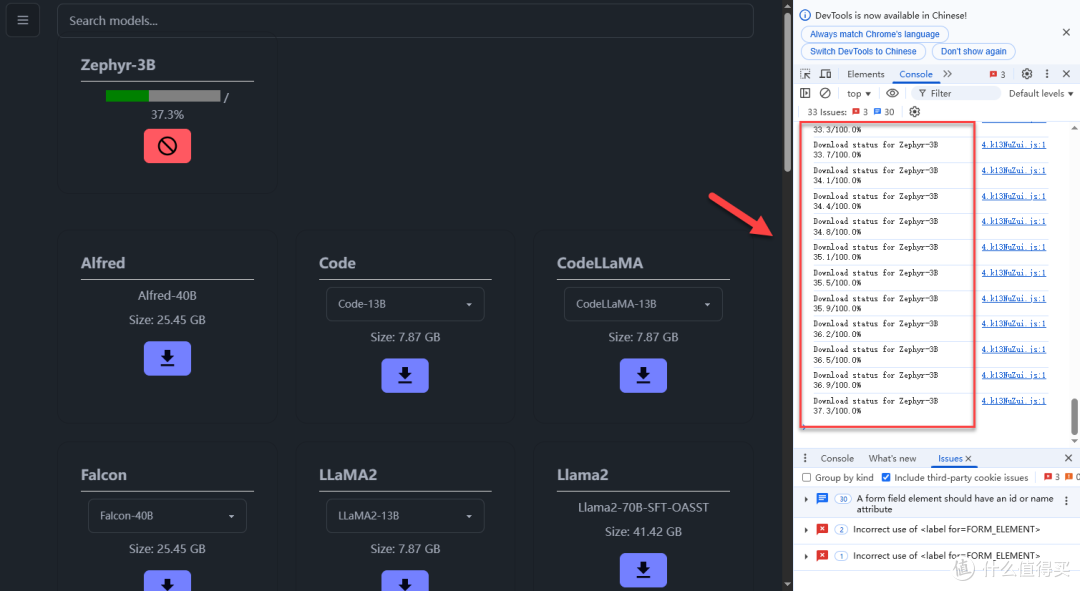Click Switch DevTools to Chinese
Image resolution: width=1080 pixels, height=591 pixels.
(x=863, y=51)
